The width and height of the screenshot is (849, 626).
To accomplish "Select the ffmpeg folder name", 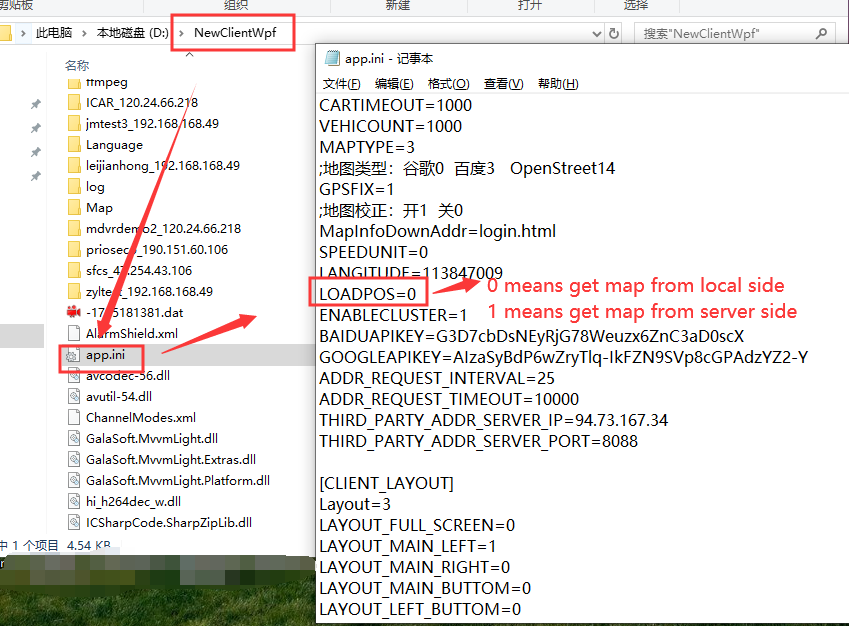I will click(107, 82).
